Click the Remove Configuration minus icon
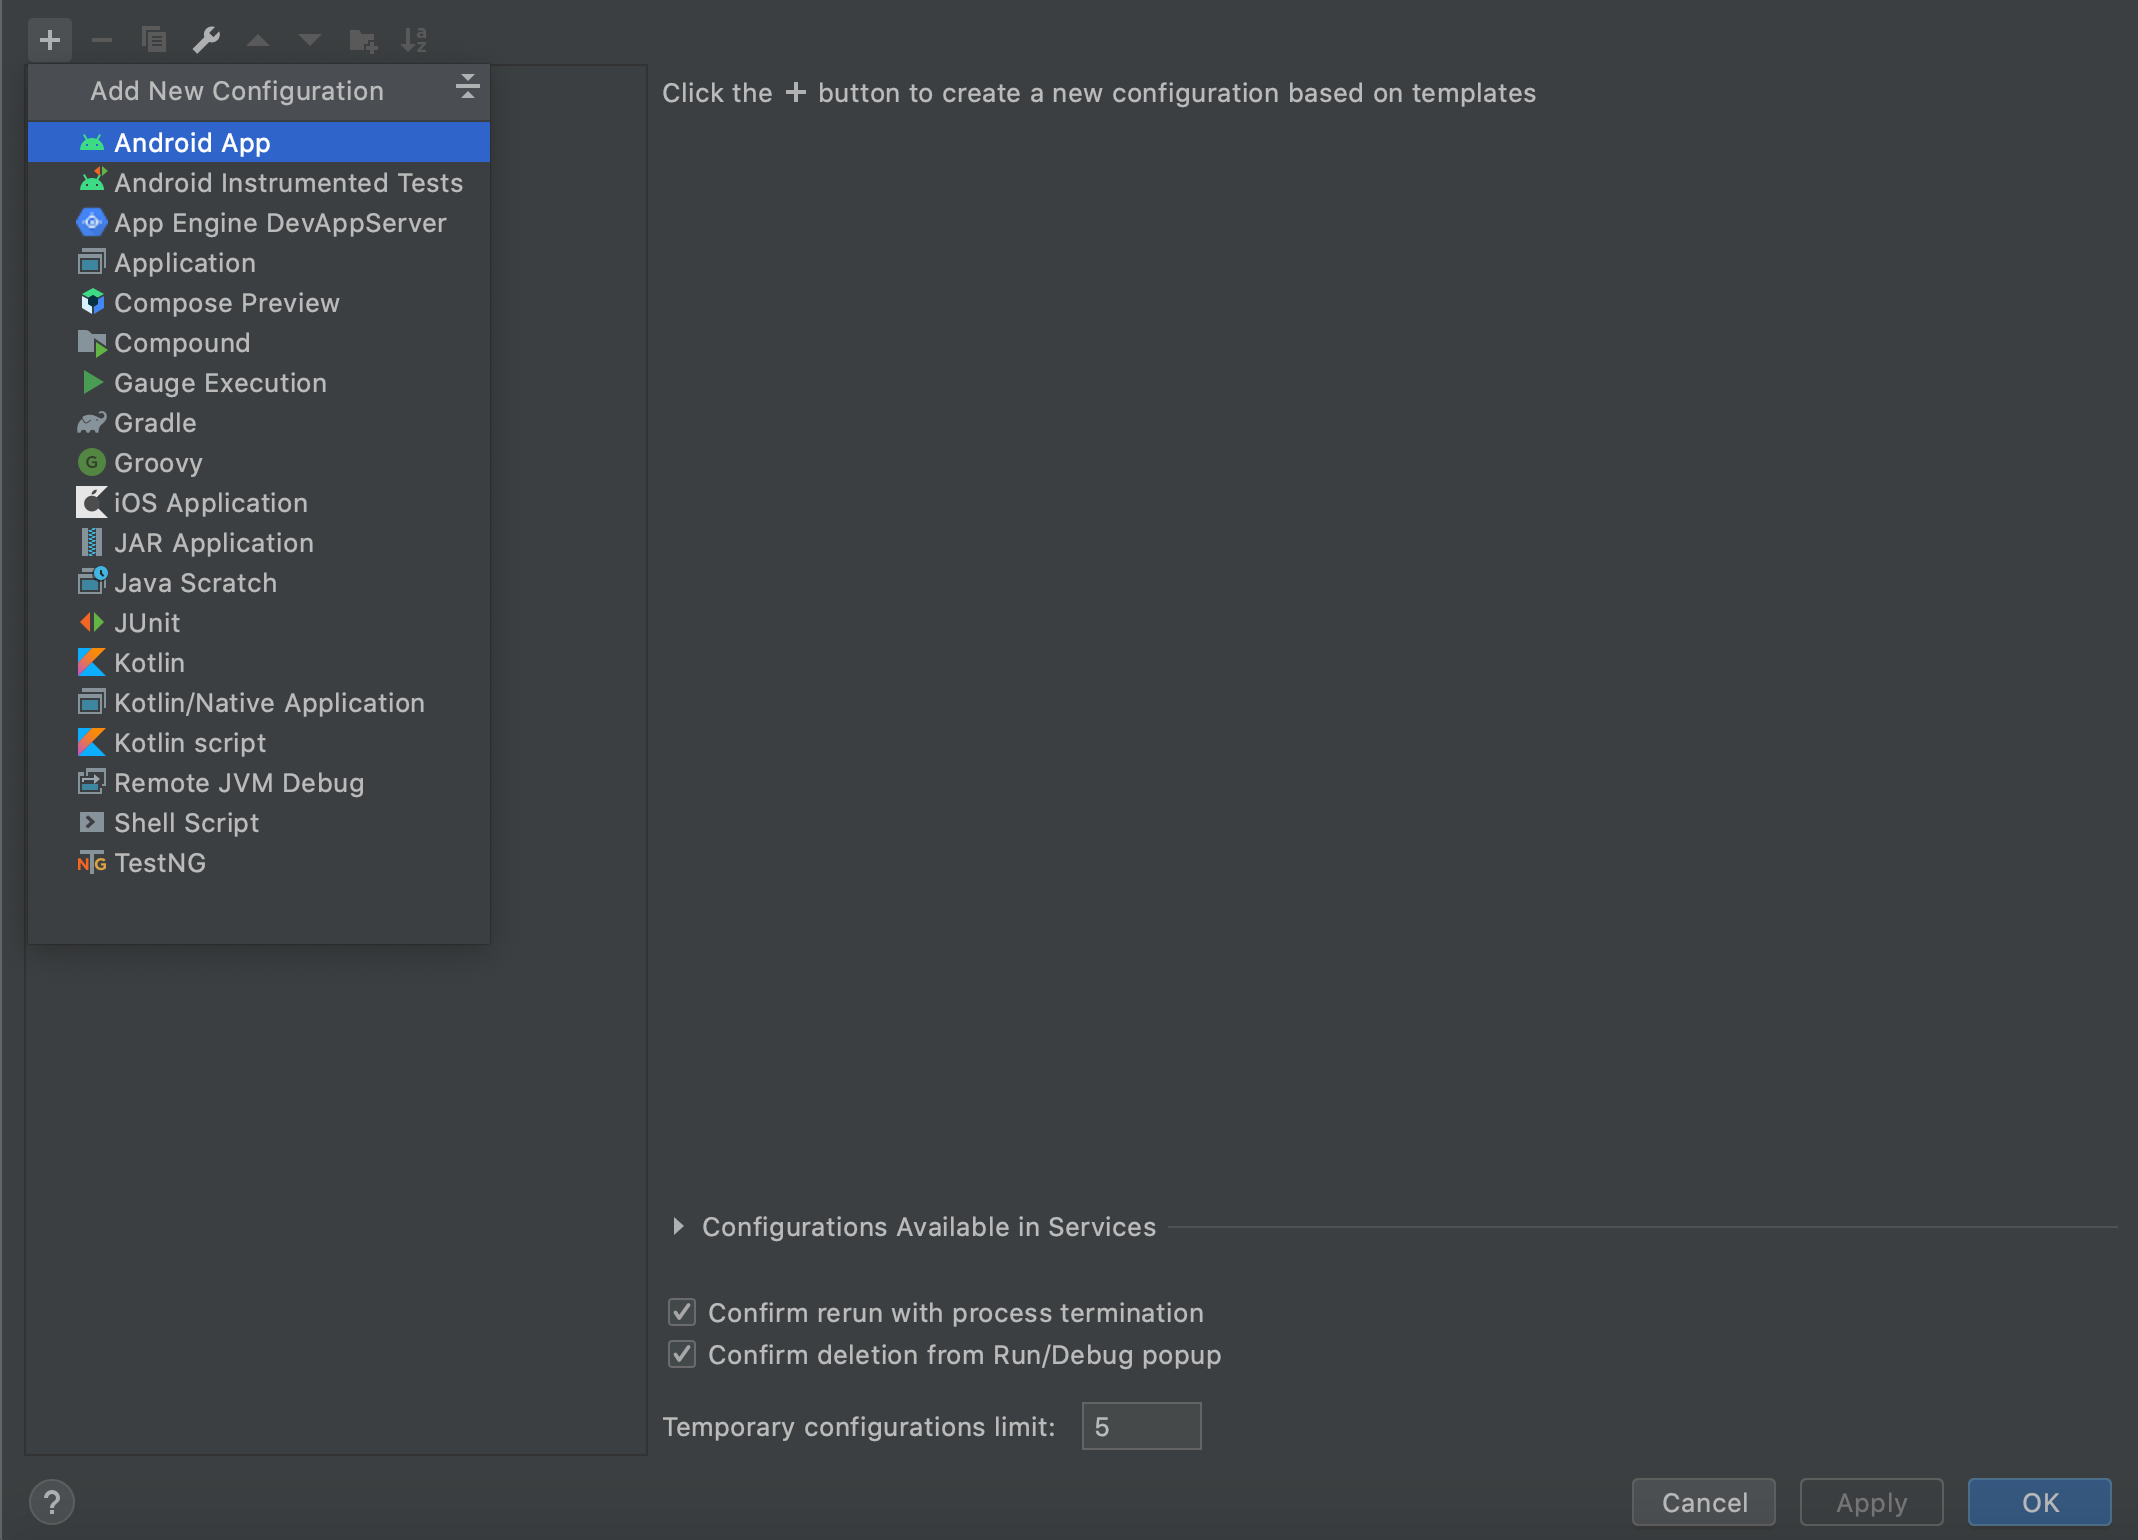 click(101, 40)
